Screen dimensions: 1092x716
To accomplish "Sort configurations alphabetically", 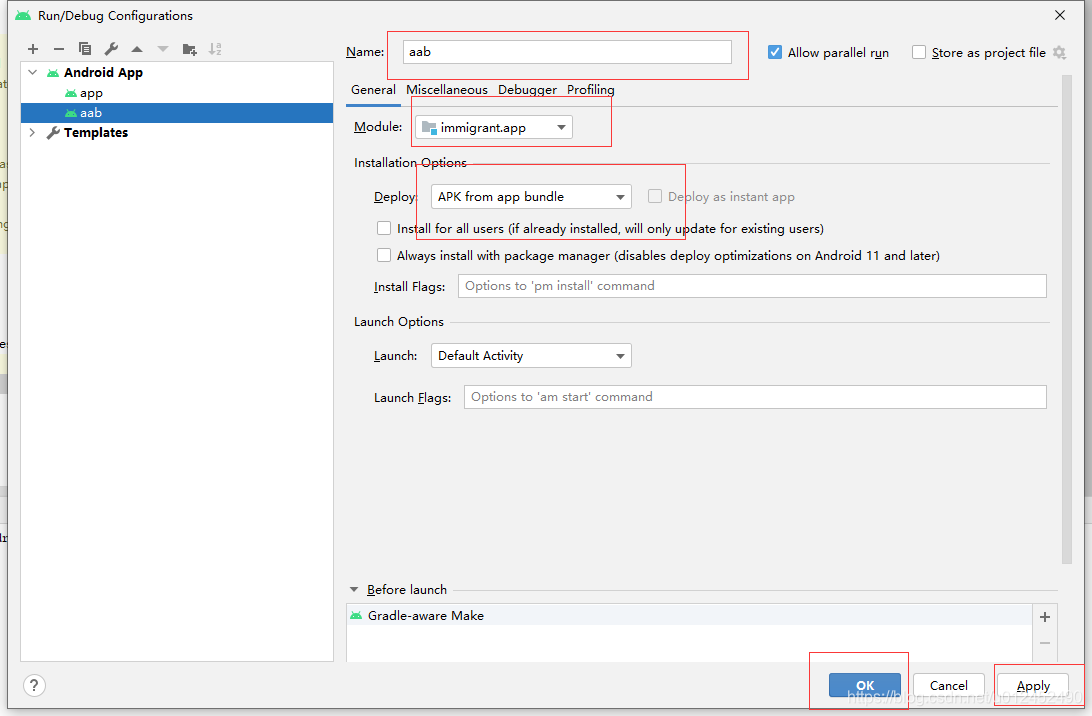I will point(215,49).
